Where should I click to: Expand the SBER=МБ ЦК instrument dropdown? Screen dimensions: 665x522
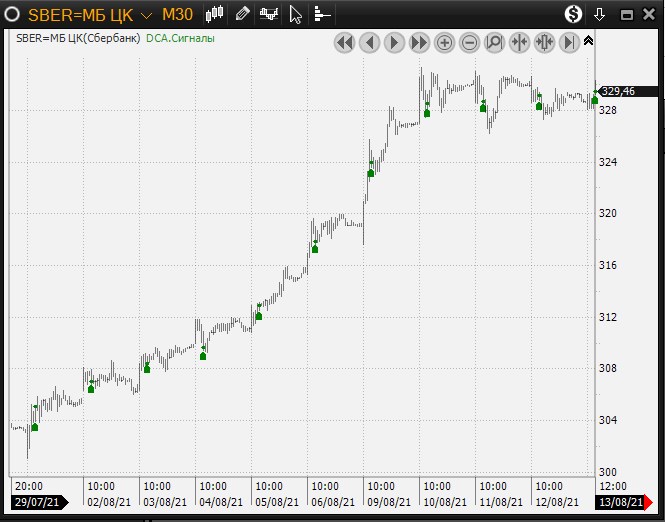coord(146,15)
